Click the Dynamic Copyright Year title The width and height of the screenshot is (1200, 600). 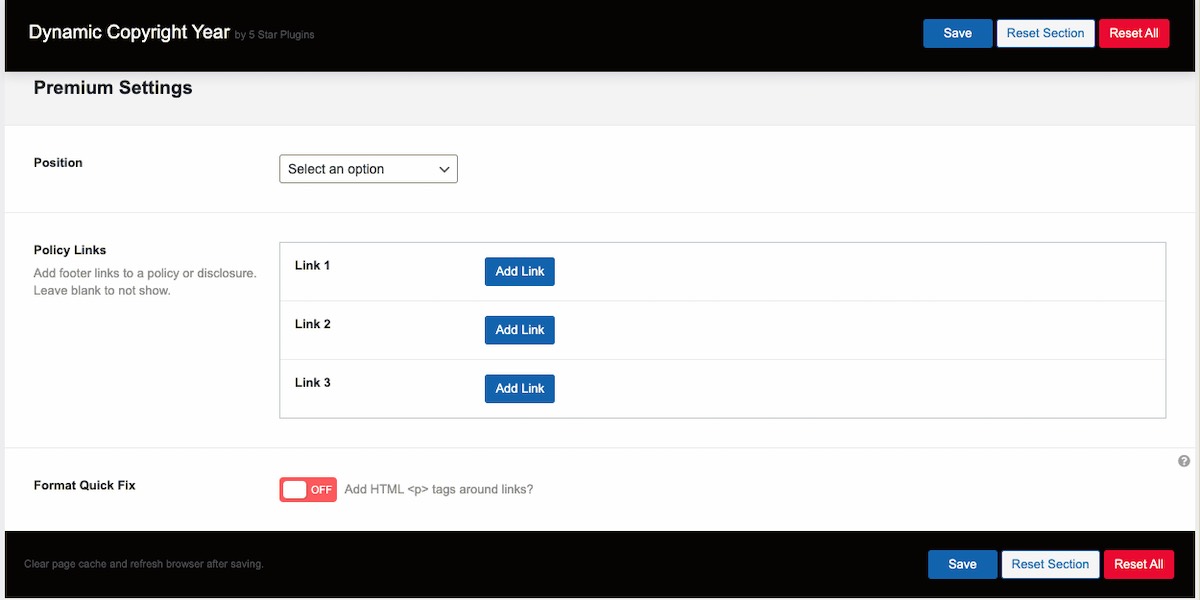[129, 32]
